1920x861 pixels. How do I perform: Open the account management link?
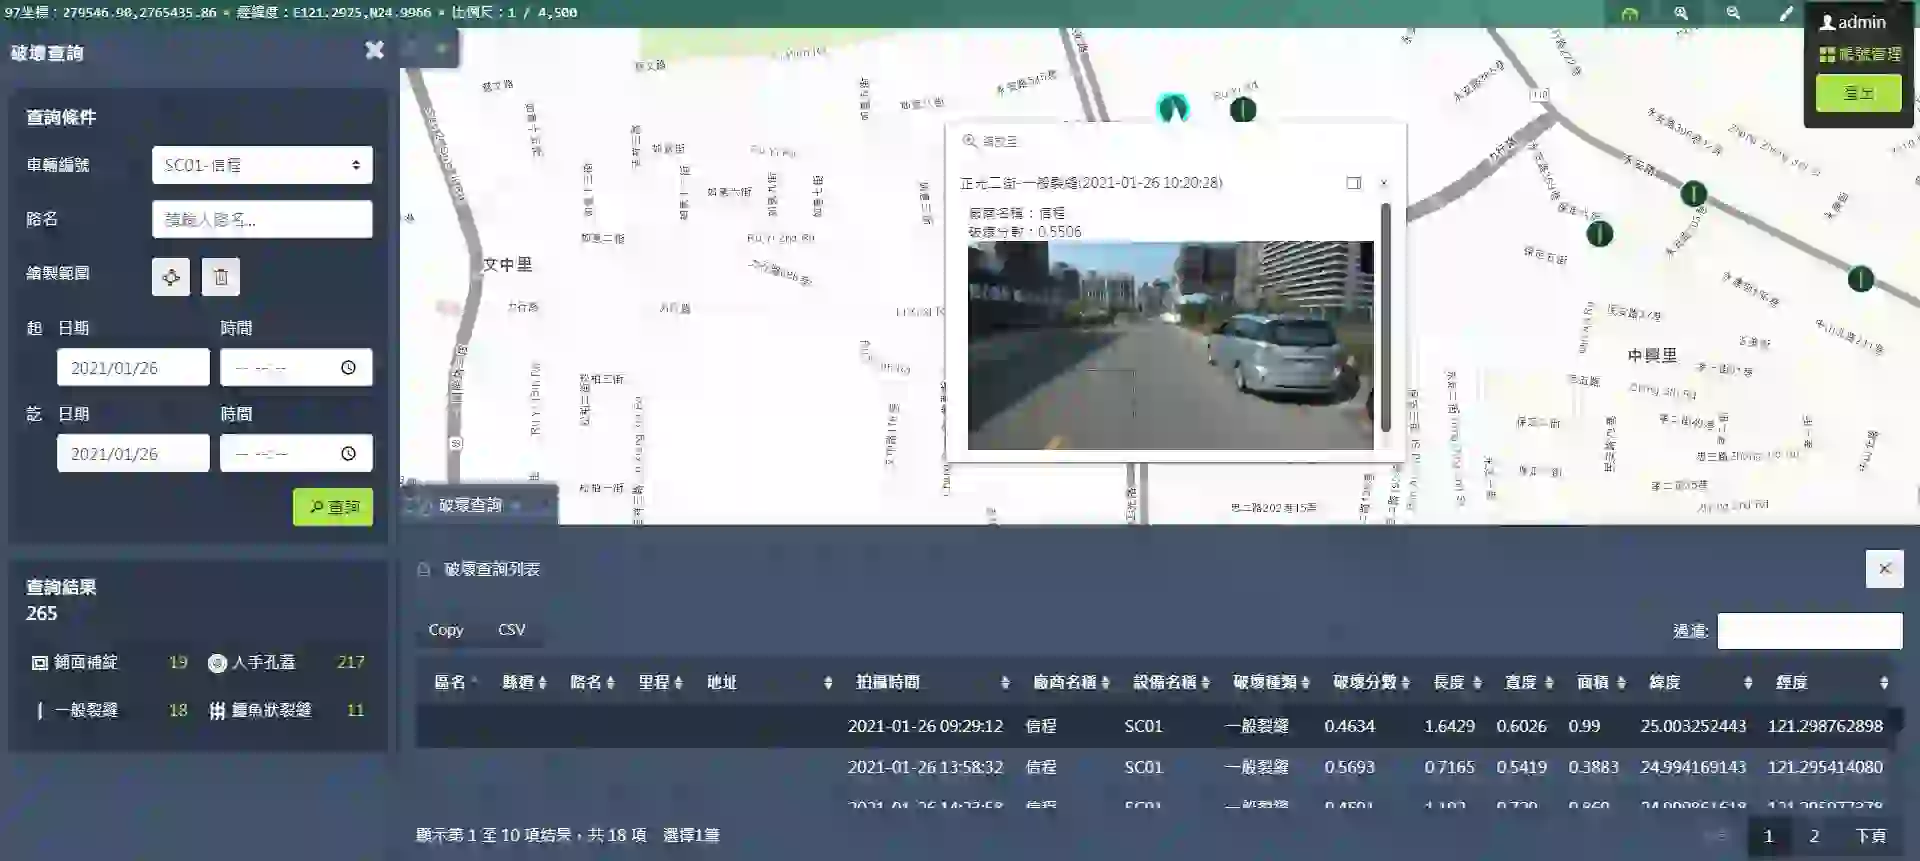tap(1860, 54)
